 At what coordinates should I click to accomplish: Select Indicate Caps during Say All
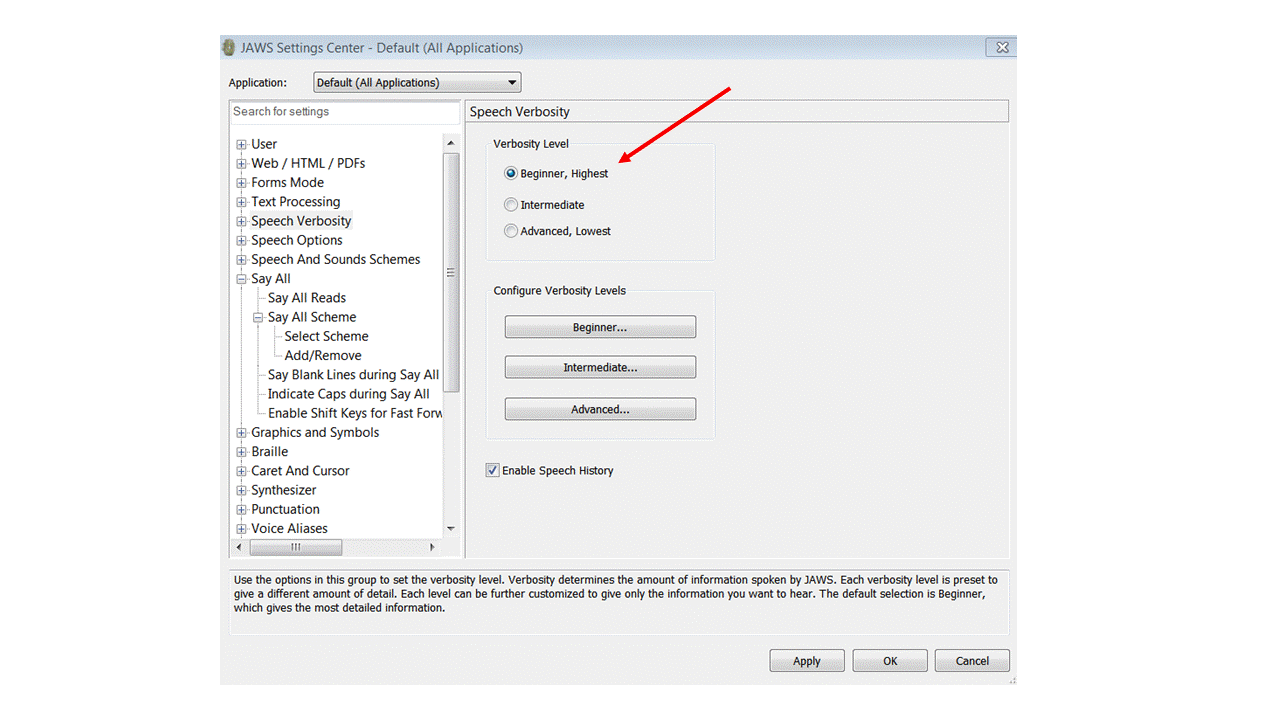click(x=348, y=394)
